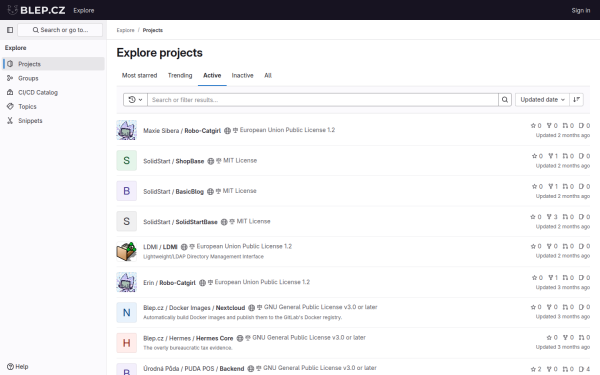The width and height of the screenshot is (600, 375).
Task: Expand the recent searches history dropdown
Action: pyautogui.click(x=135, y=99)
